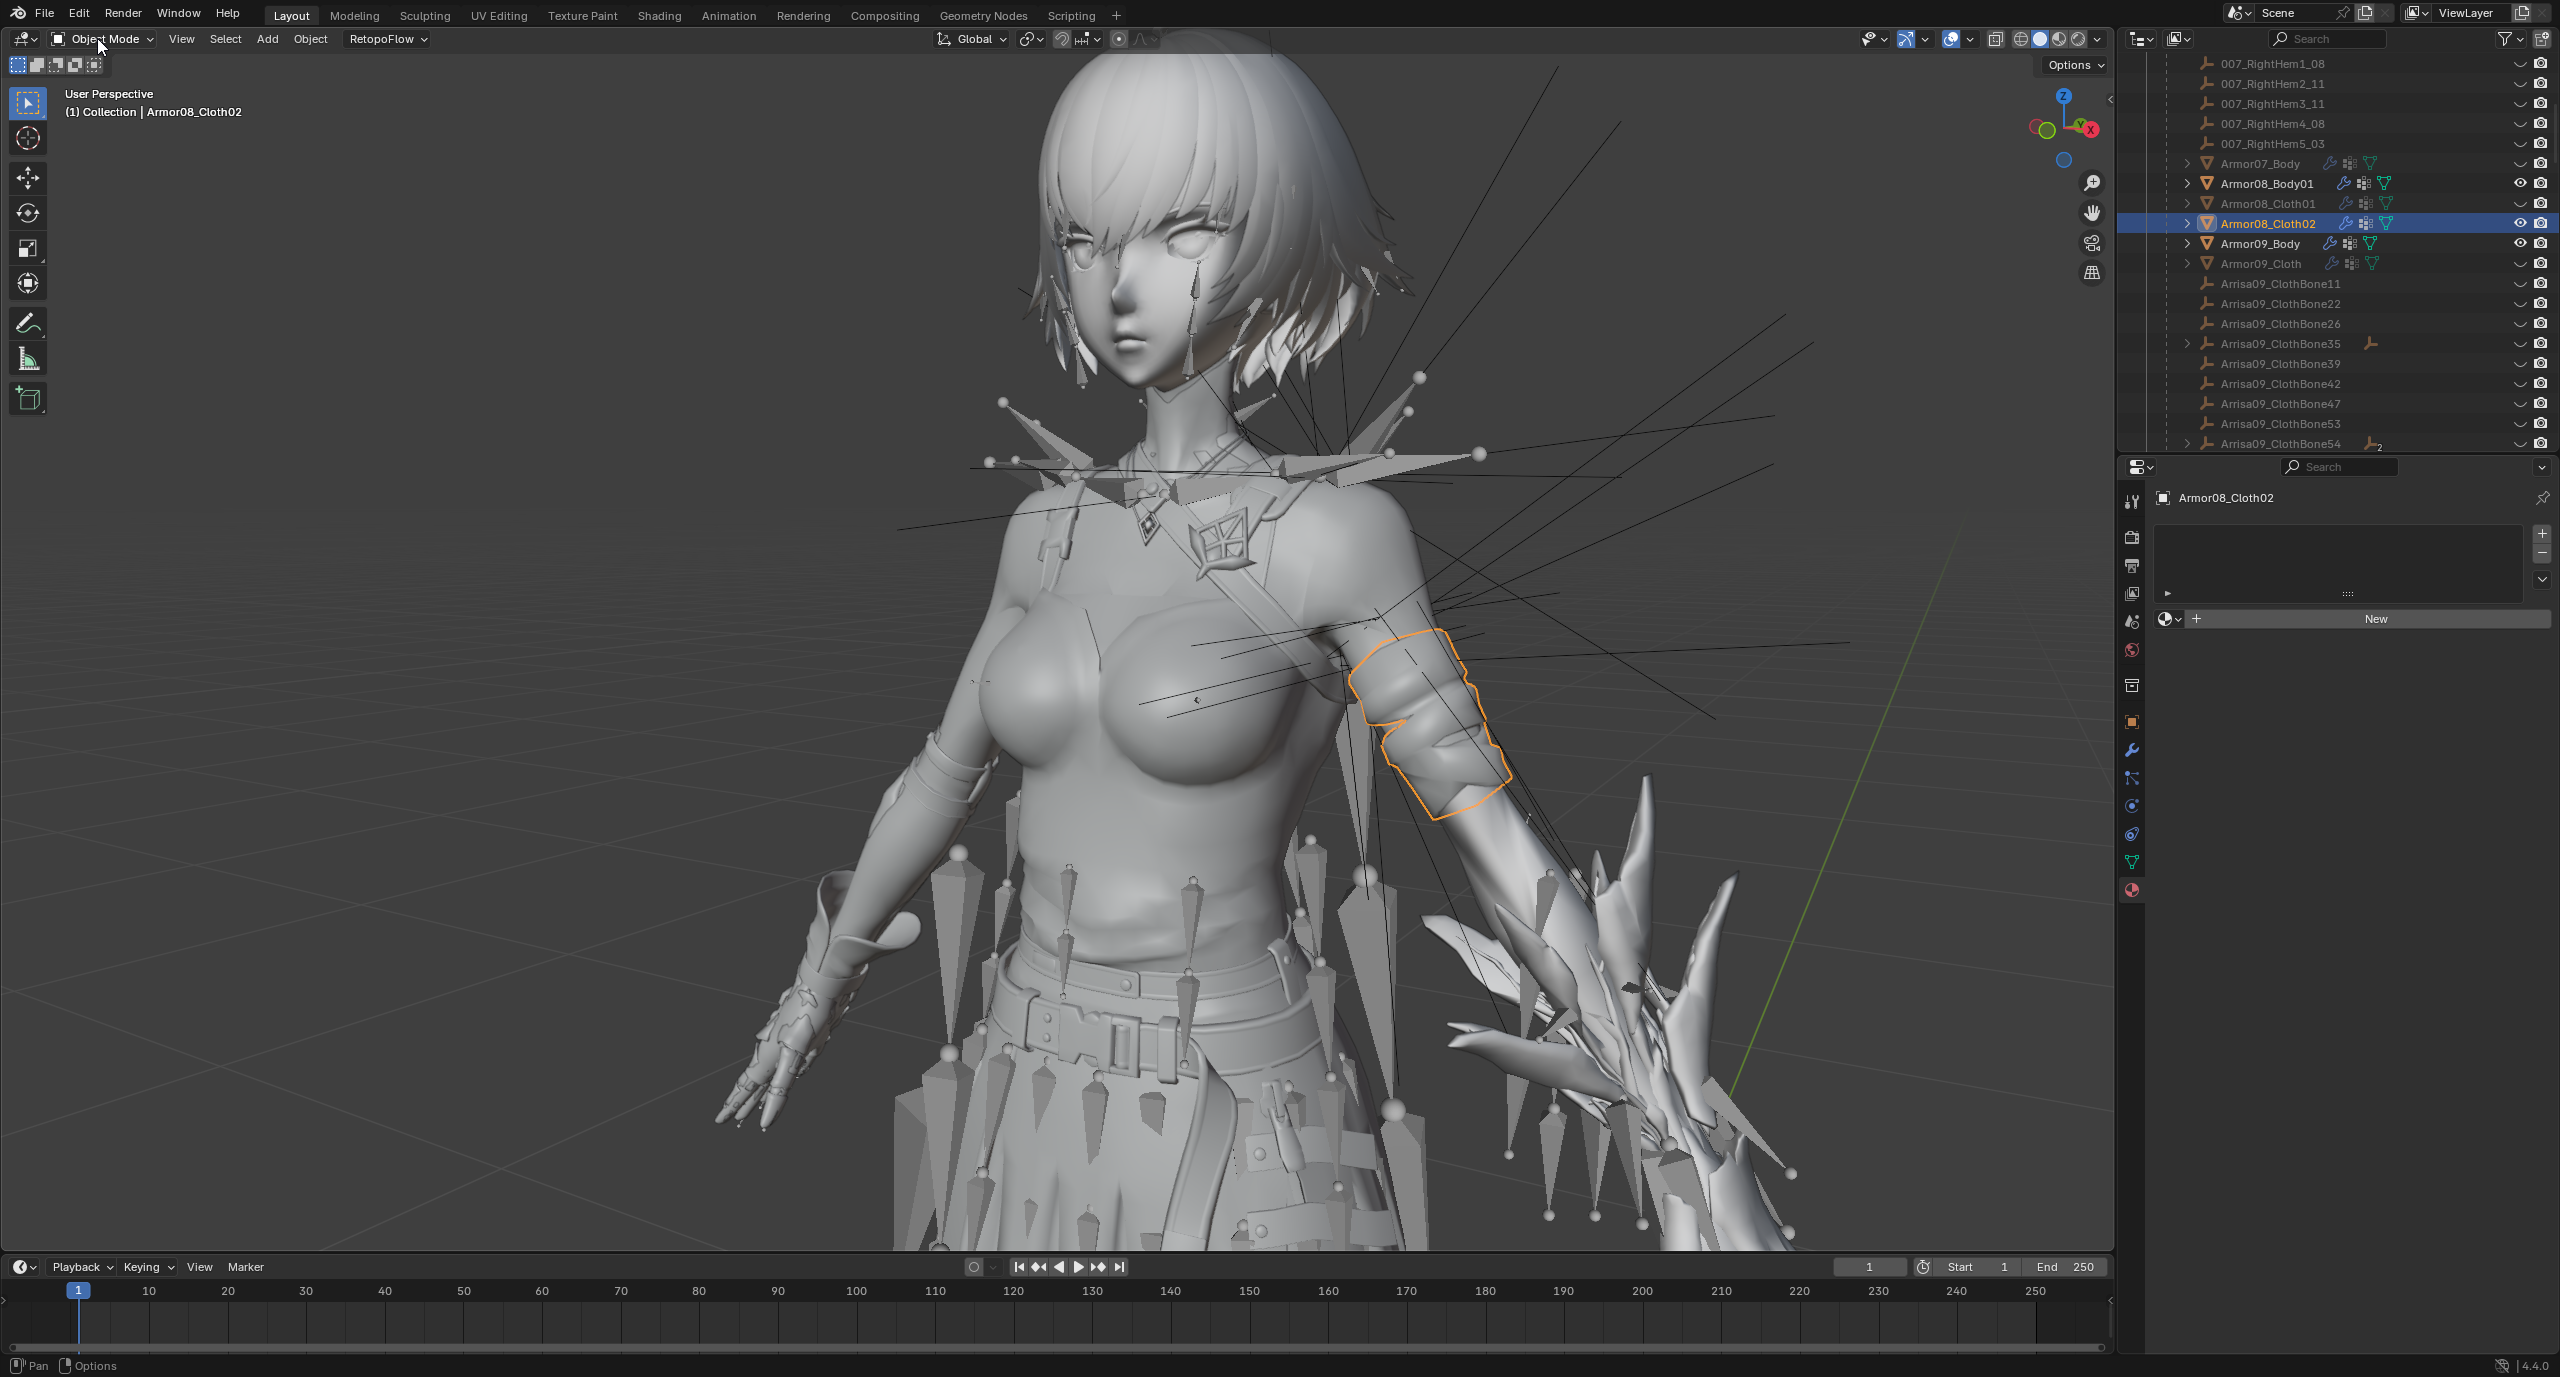2560x1377 pixels.
Task: Expand Arrisa09_ClothBone35 in outliner
Action: [2187, 344]
